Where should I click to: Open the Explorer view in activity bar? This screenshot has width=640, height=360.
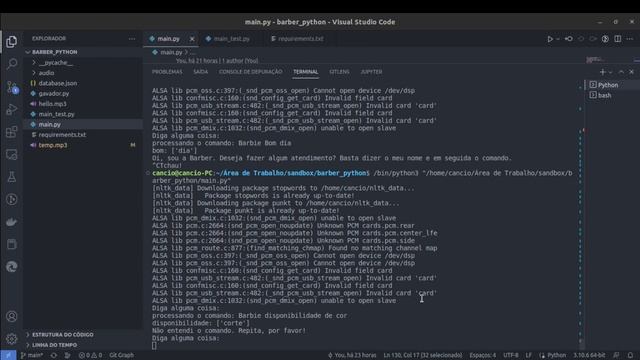(11, 42)
